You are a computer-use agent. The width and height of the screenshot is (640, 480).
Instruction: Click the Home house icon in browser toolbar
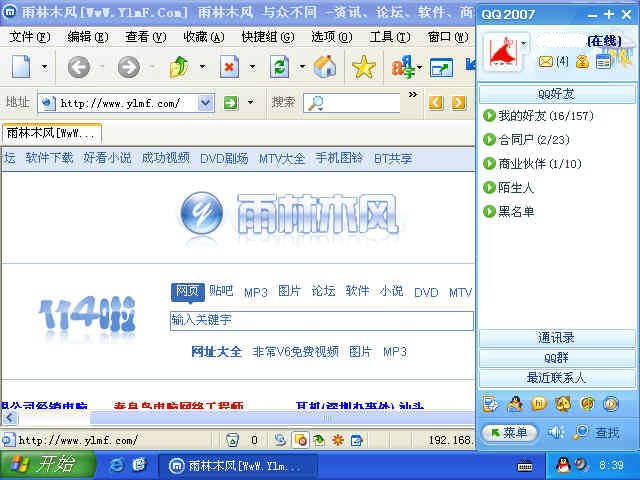click(325, 67)
